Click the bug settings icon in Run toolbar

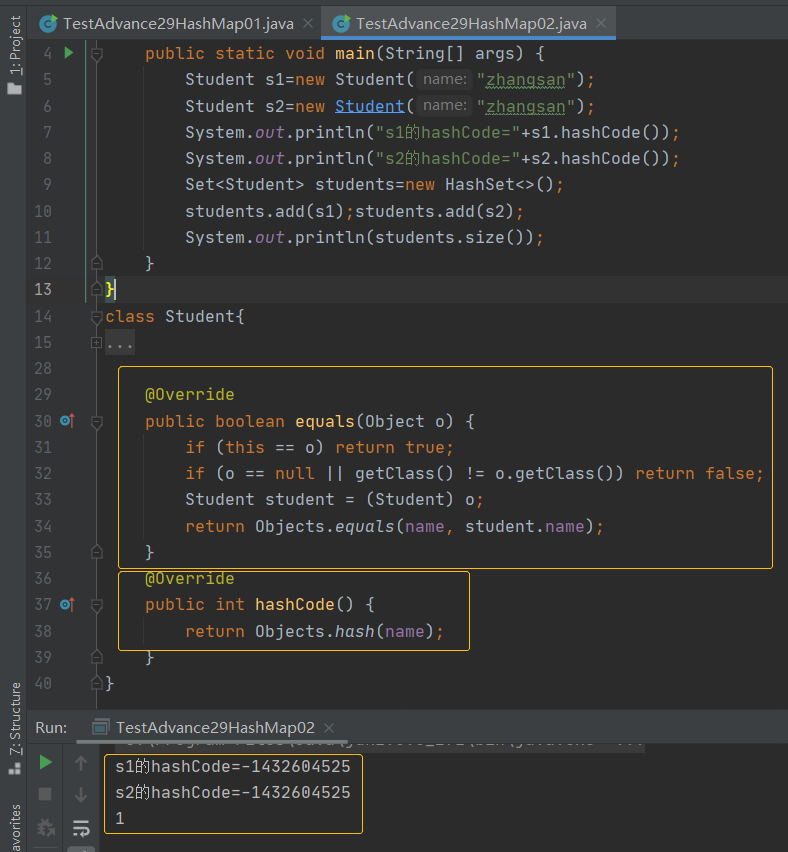point(46,828)
